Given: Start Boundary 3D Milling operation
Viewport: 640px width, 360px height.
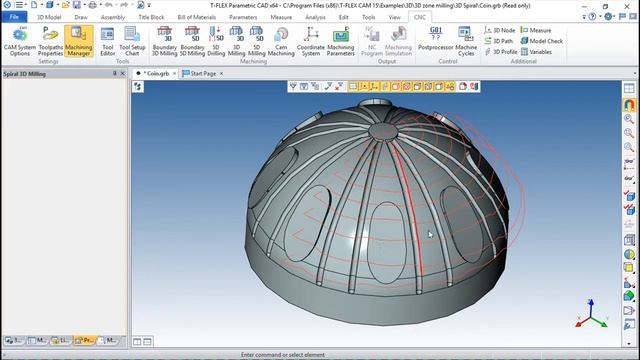Looking at the screenshot, I should [164, 41].
